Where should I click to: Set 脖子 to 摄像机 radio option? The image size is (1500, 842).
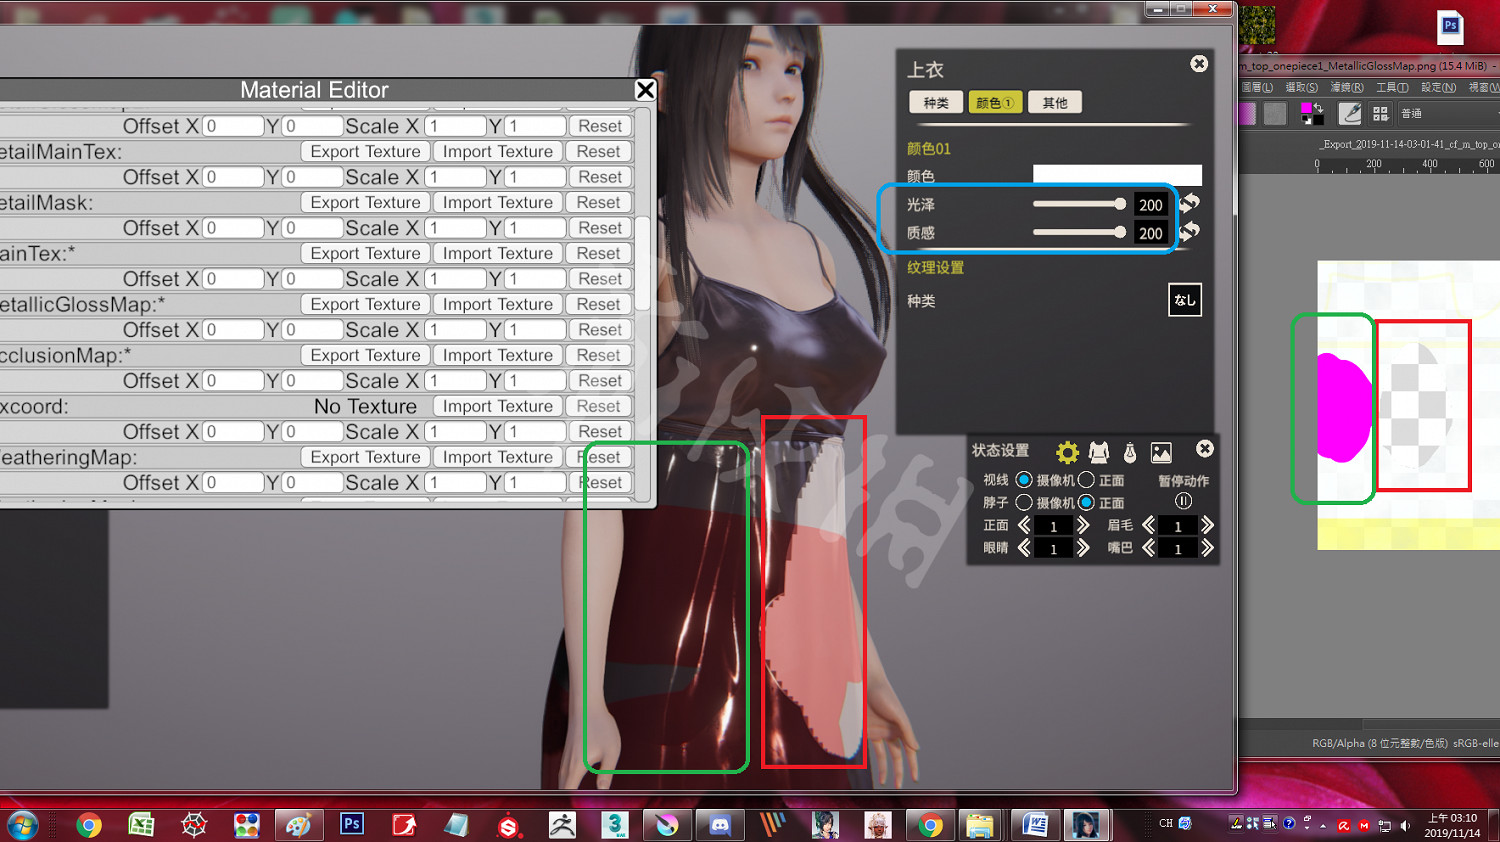click(1024, 502)
